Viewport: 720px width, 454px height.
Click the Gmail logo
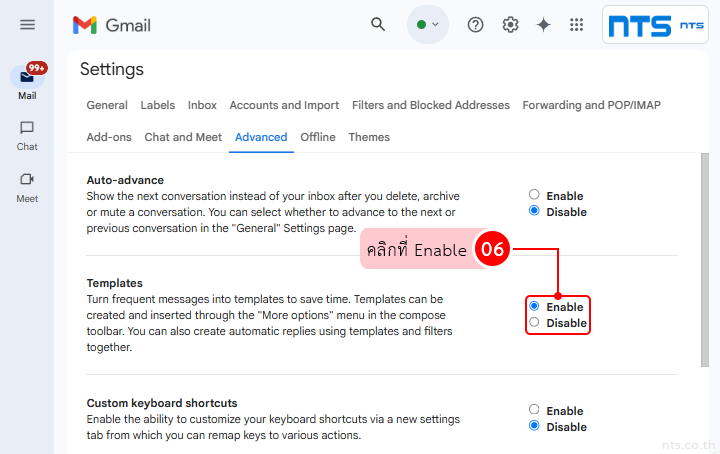point(112,25)
